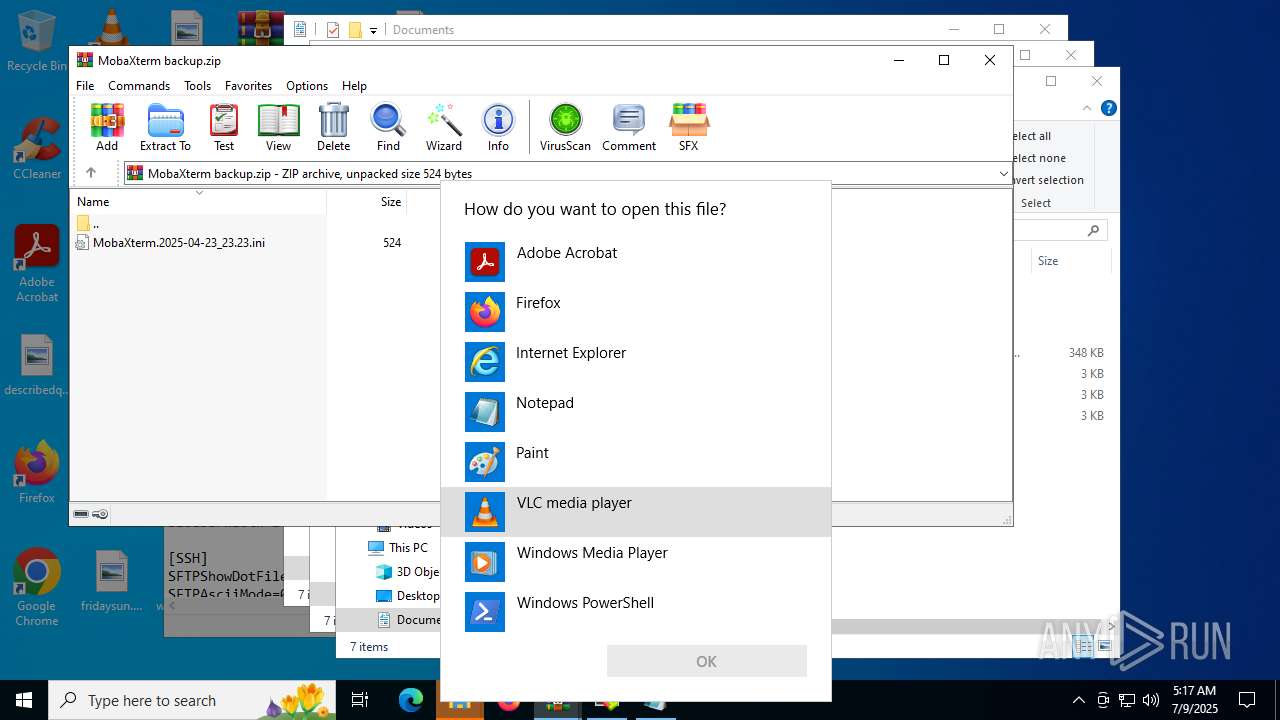
Task: Open the Windows Start menu
Action: point(24,700)
